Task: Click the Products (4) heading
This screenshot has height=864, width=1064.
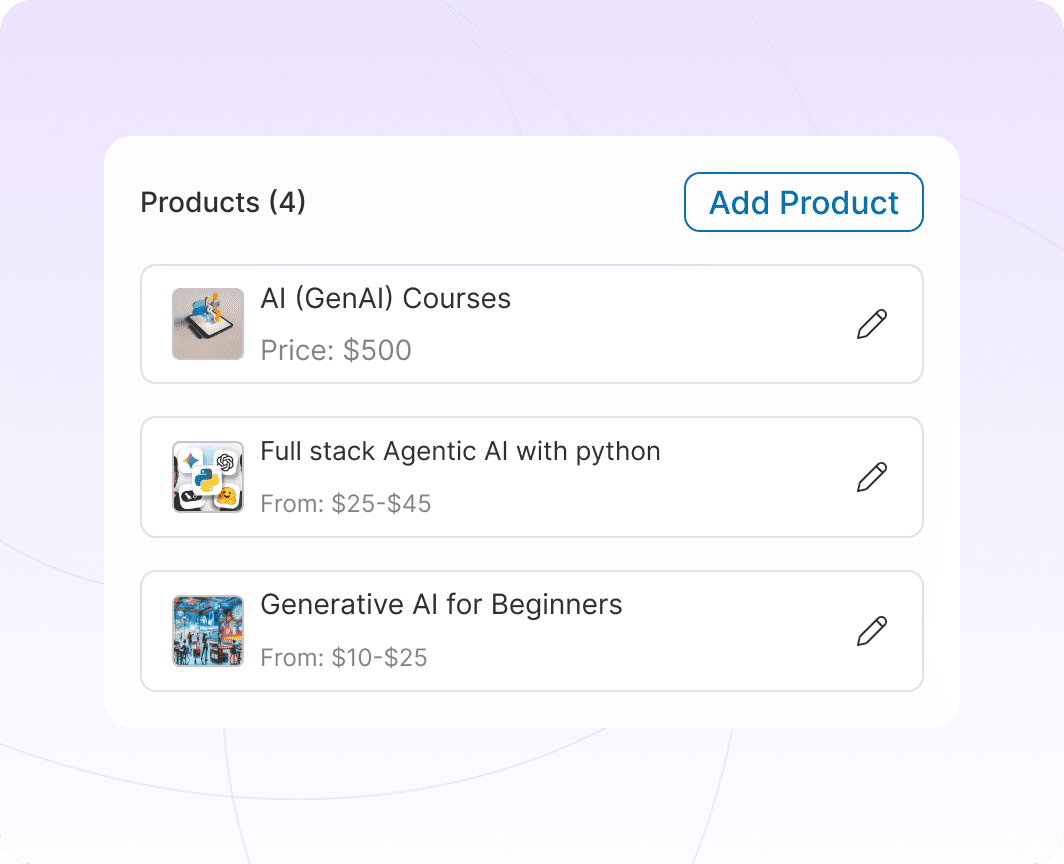Action: pyautogui.click(x=222, y=202)
